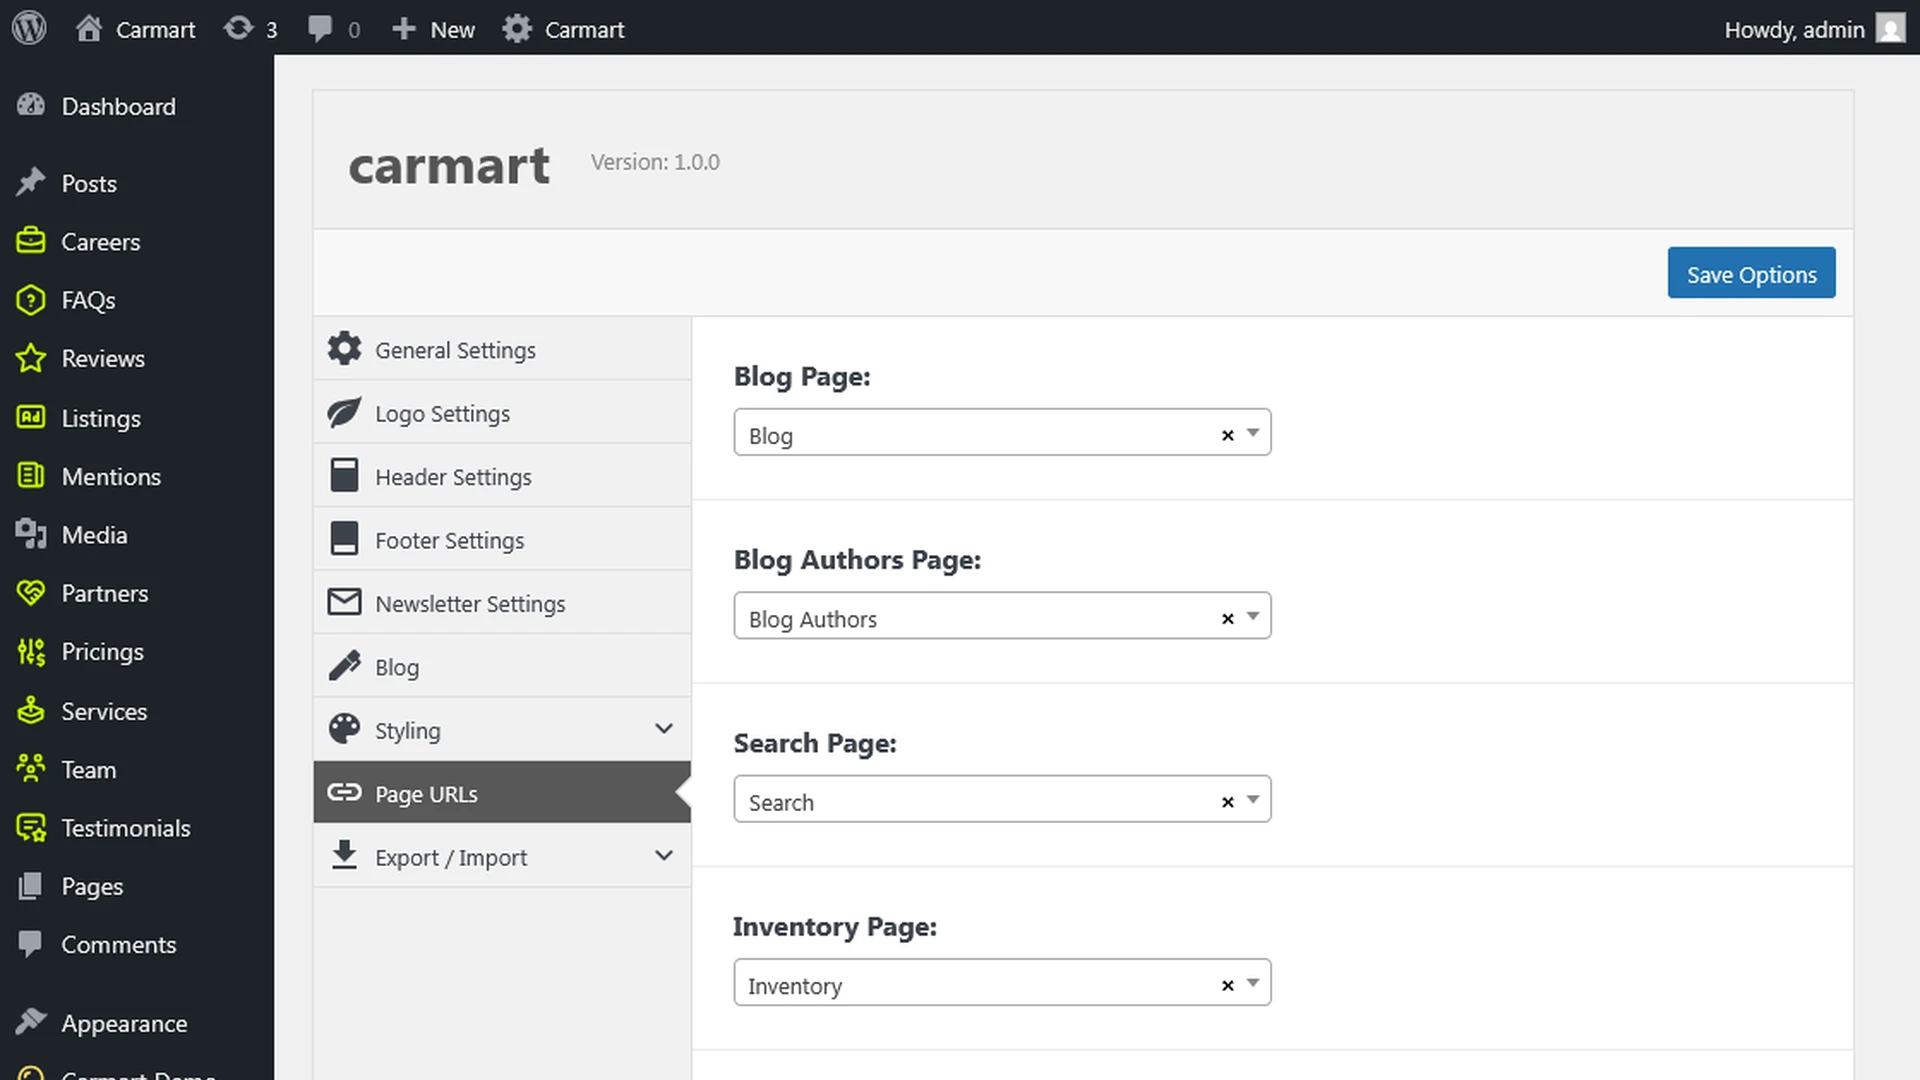Viewport: 1920px width, 1080px height.
Task: Open the updates icon showing 3
Action: pos(238,29)
